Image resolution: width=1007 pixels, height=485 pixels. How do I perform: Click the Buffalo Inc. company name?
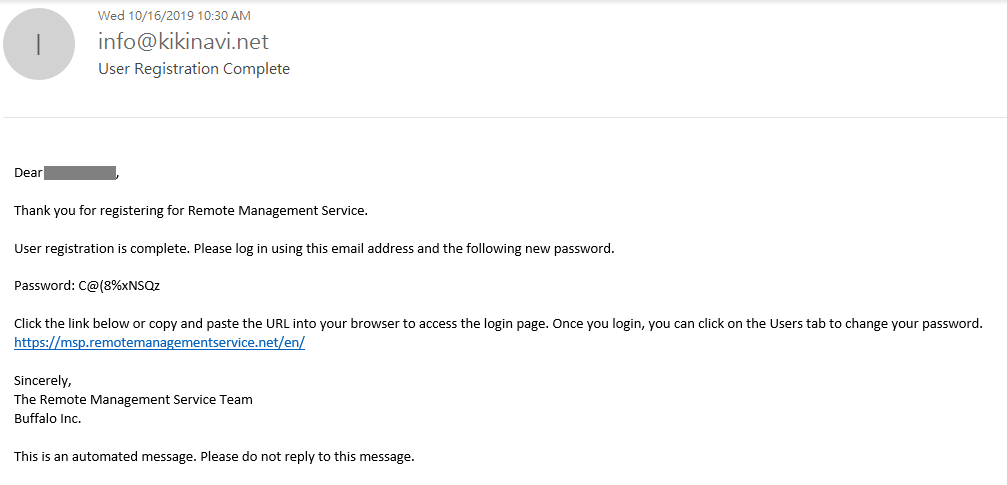point(47,418)
